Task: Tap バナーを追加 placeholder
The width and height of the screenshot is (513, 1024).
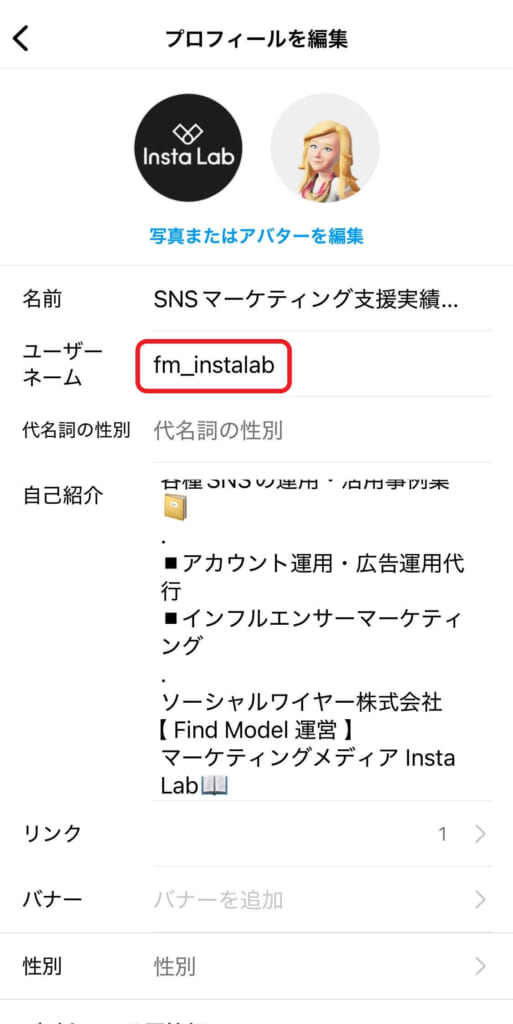Action: [218, 900]
